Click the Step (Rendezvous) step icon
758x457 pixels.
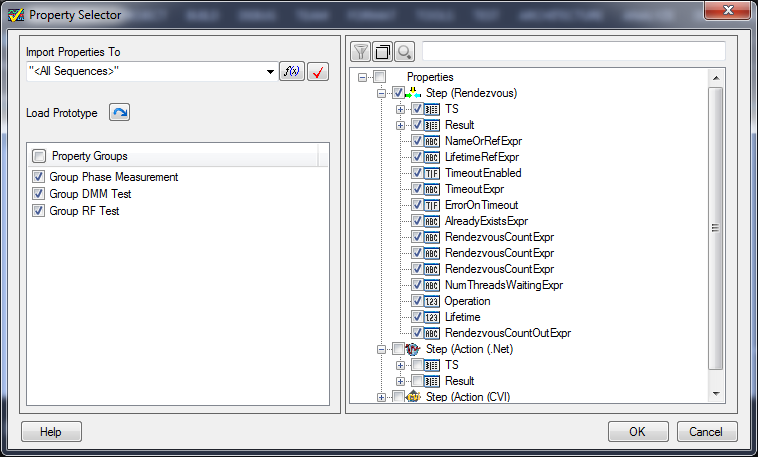(x=415, y=93)
